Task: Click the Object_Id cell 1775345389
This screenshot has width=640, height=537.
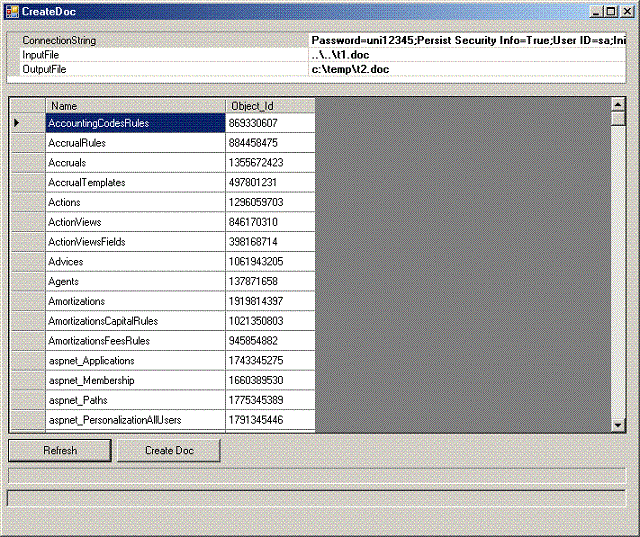Action: 270,400
